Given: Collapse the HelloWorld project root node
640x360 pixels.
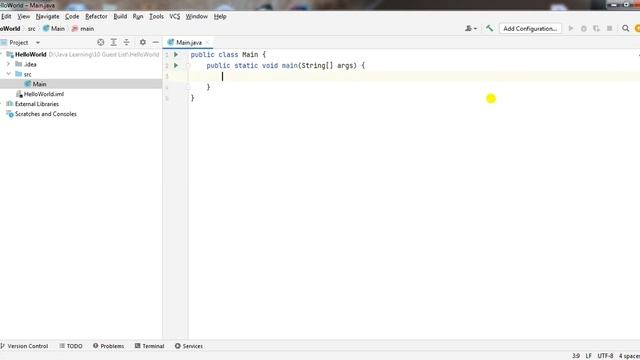Looking at the screenshot, I should 1,54.
